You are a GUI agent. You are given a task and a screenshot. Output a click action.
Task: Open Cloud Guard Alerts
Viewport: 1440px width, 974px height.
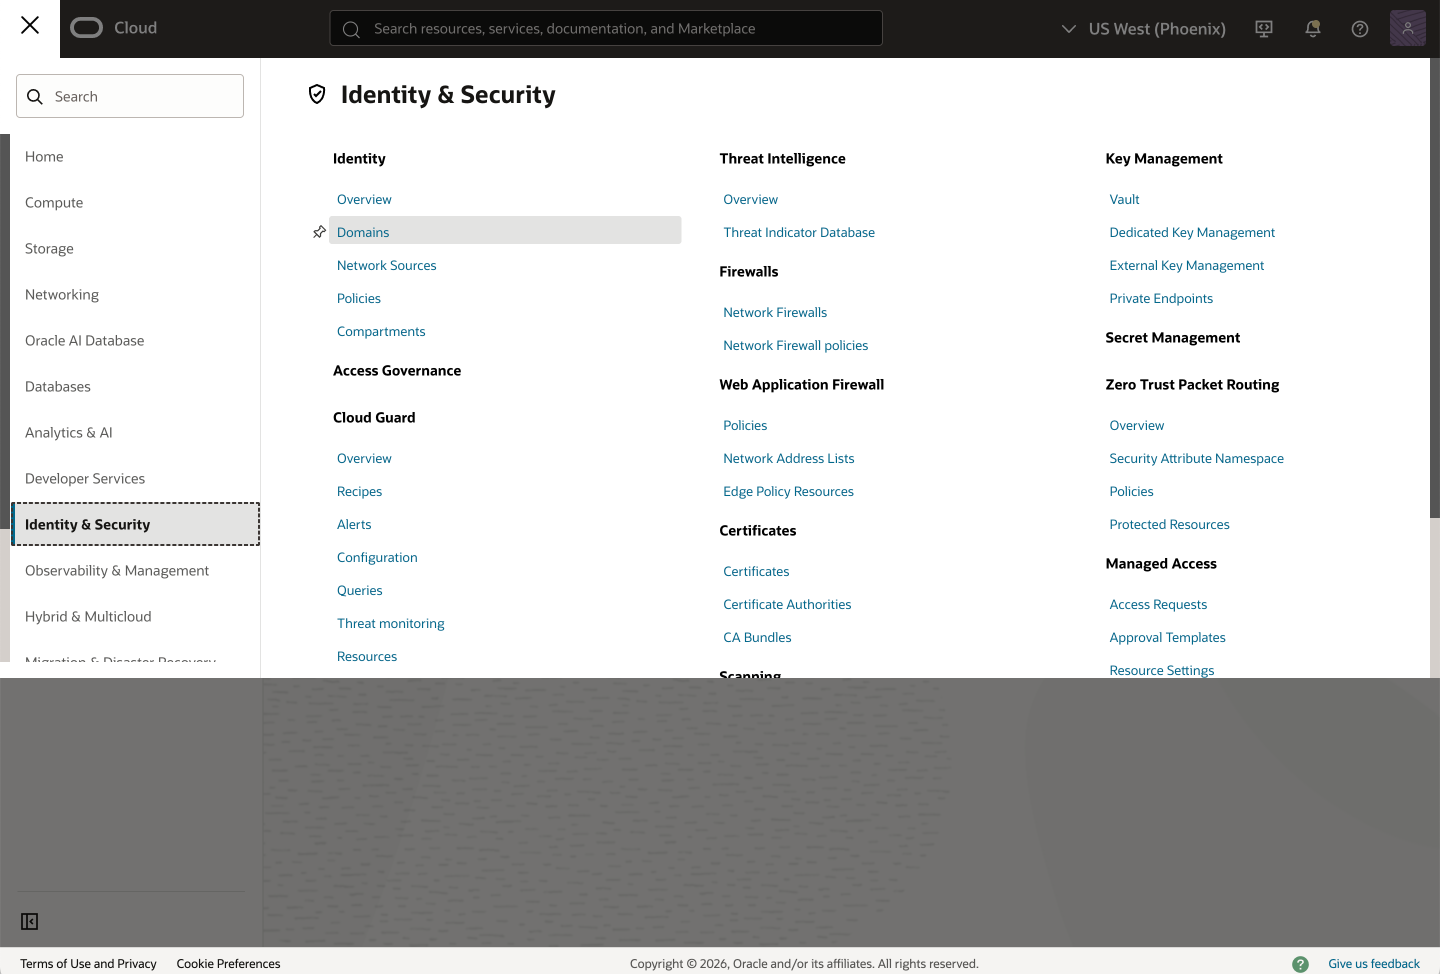(x=354, y=525)
